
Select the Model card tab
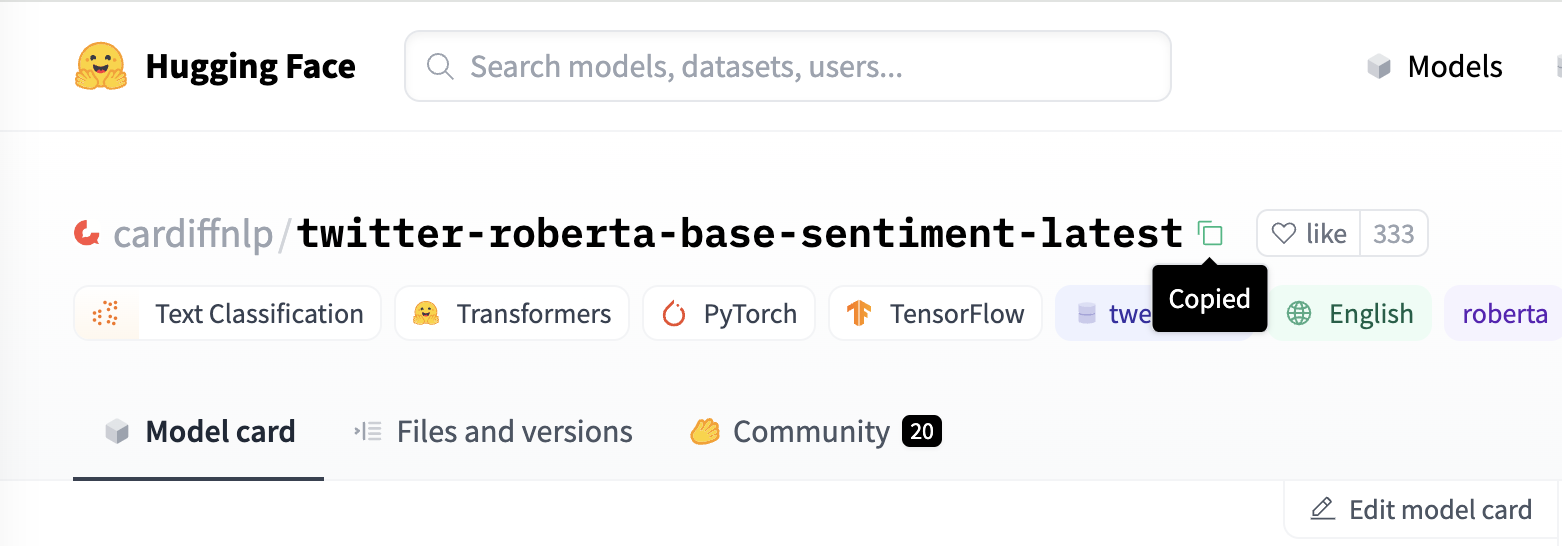(x=199, y=432)
